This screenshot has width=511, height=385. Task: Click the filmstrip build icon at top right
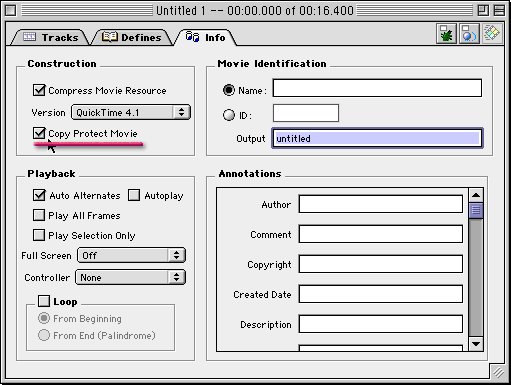(492, 33)
